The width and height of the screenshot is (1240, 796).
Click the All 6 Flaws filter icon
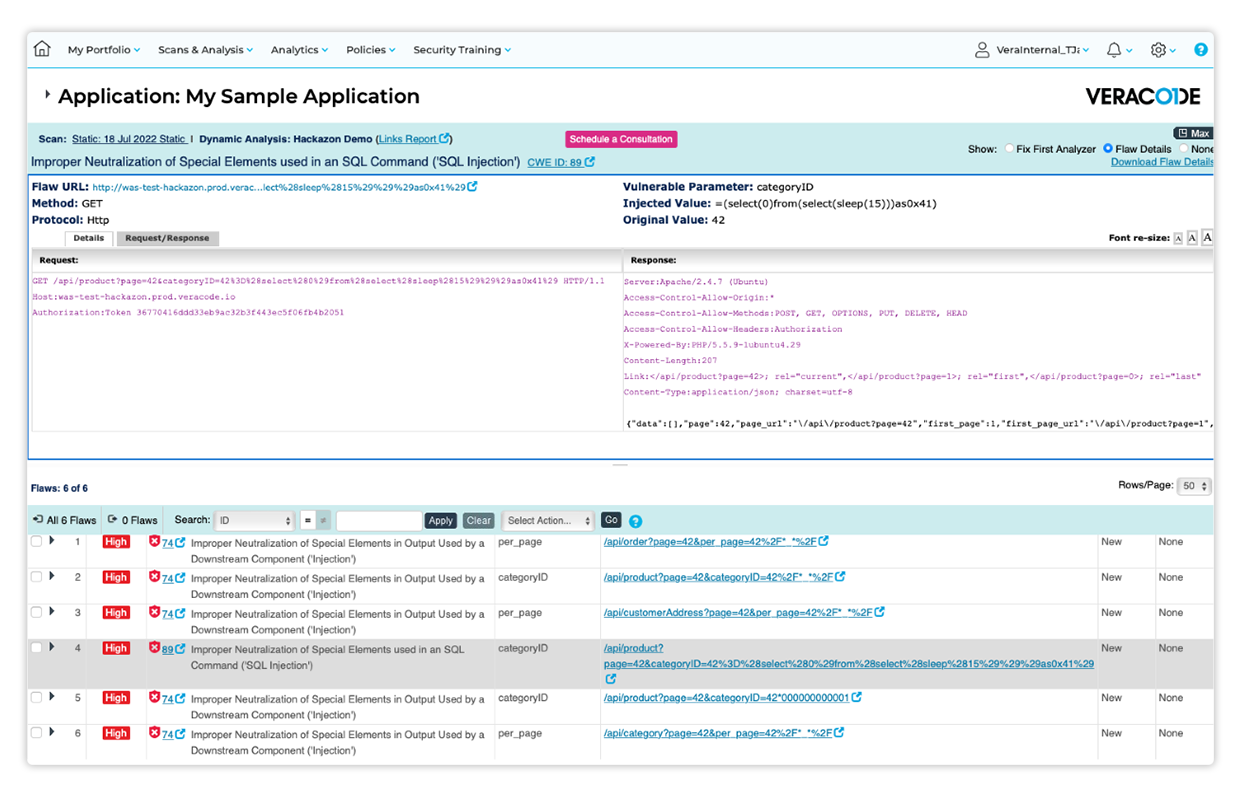38,520
